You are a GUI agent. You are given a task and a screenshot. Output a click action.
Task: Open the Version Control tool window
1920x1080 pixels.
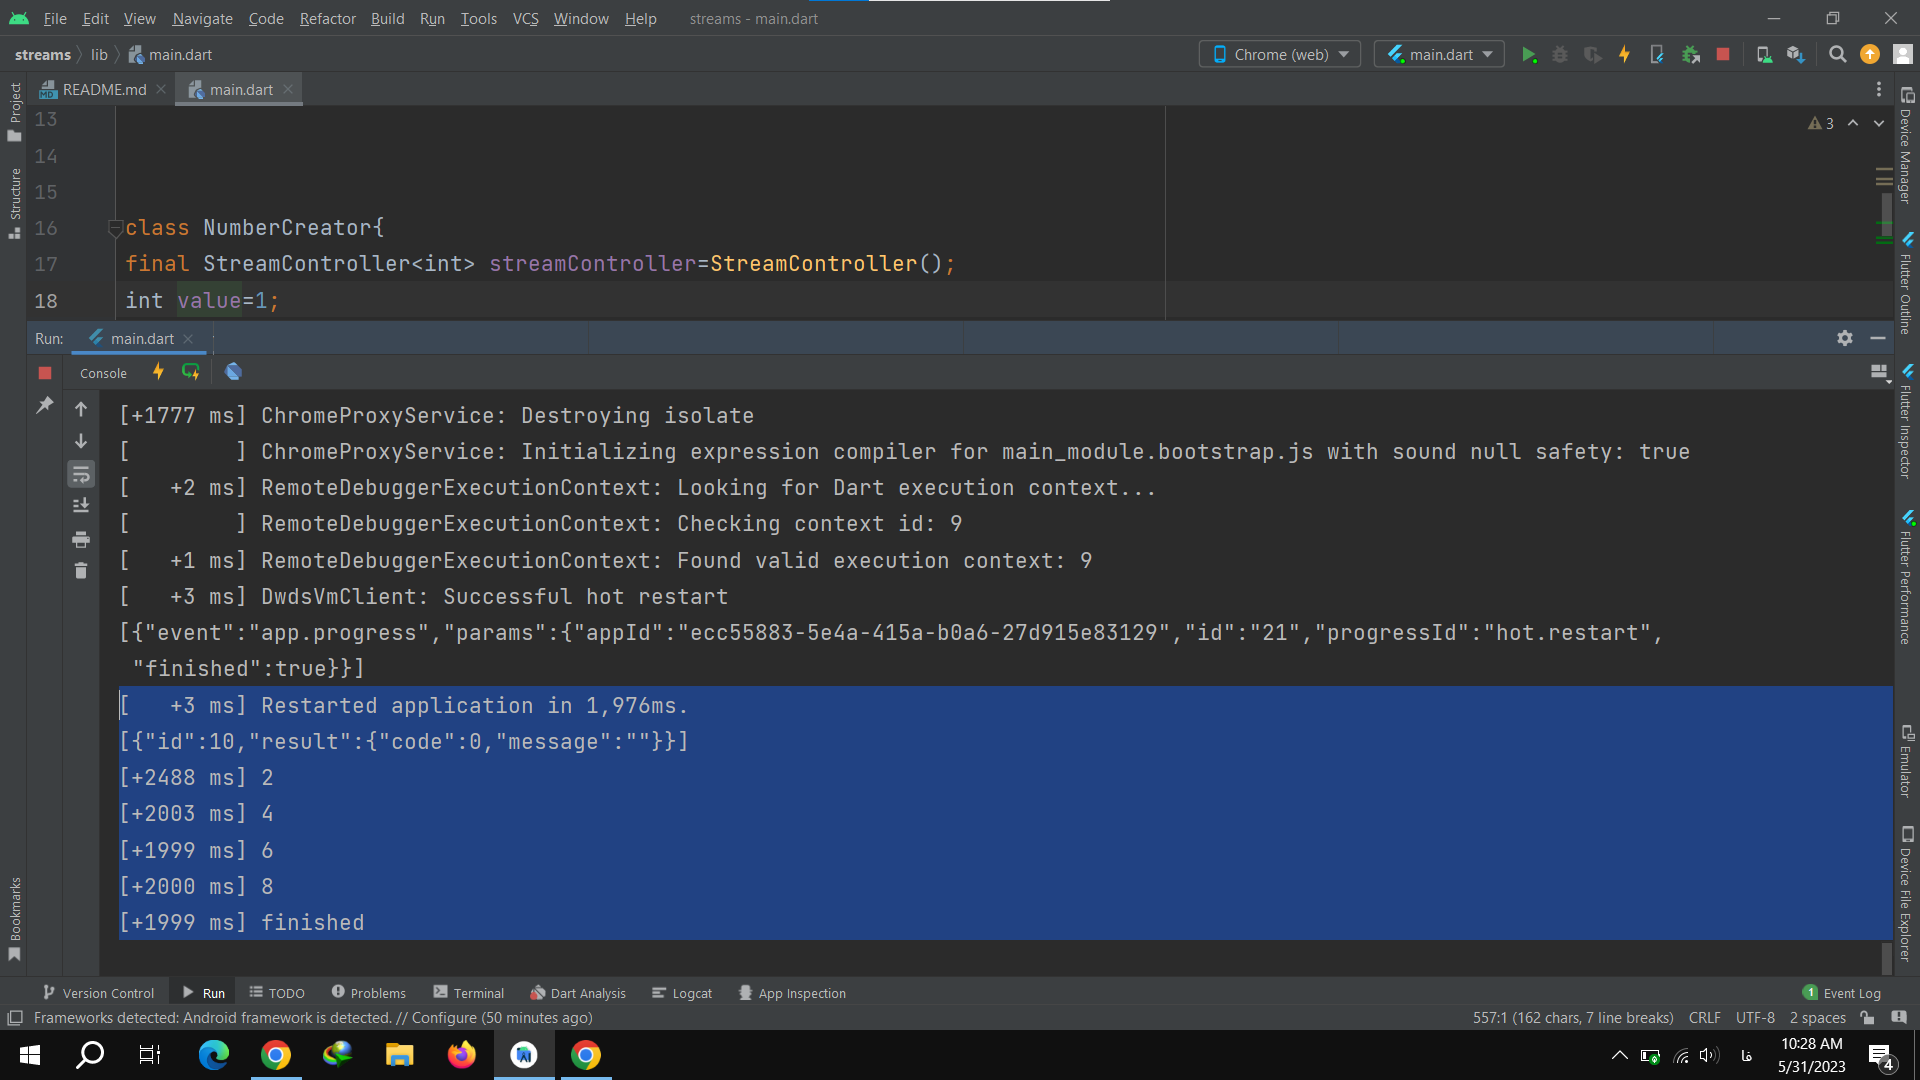tap(98, 993)
